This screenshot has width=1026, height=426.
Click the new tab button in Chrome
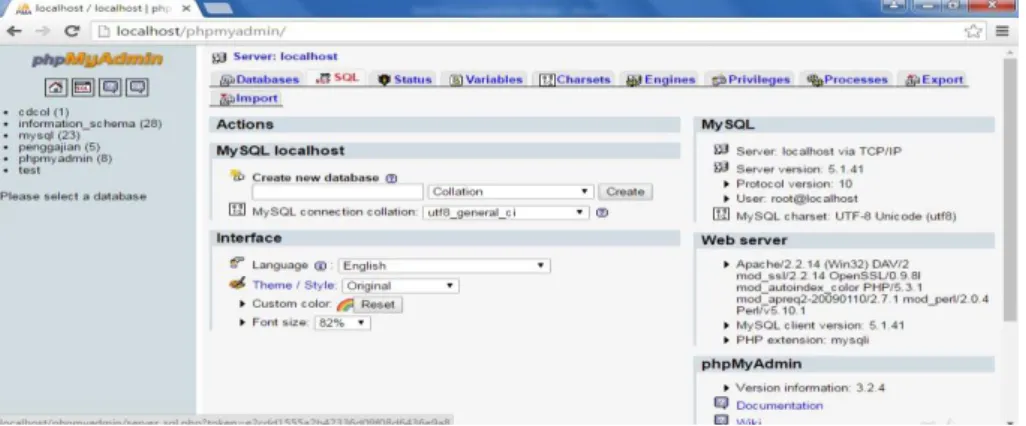point(219,9)
